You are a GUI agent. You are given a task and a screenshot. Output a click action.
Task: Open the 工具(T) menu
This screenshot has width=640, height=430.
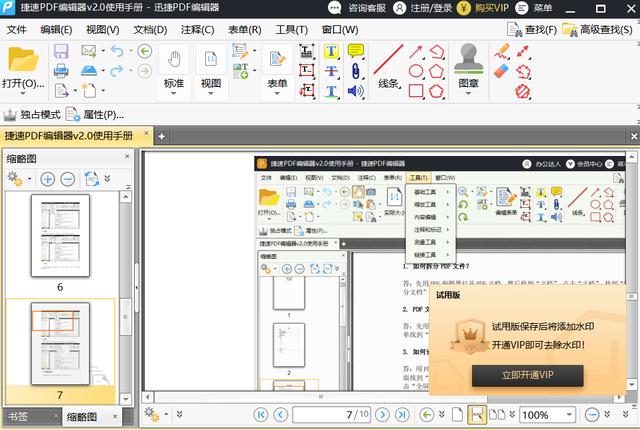[x=291, y=29]
